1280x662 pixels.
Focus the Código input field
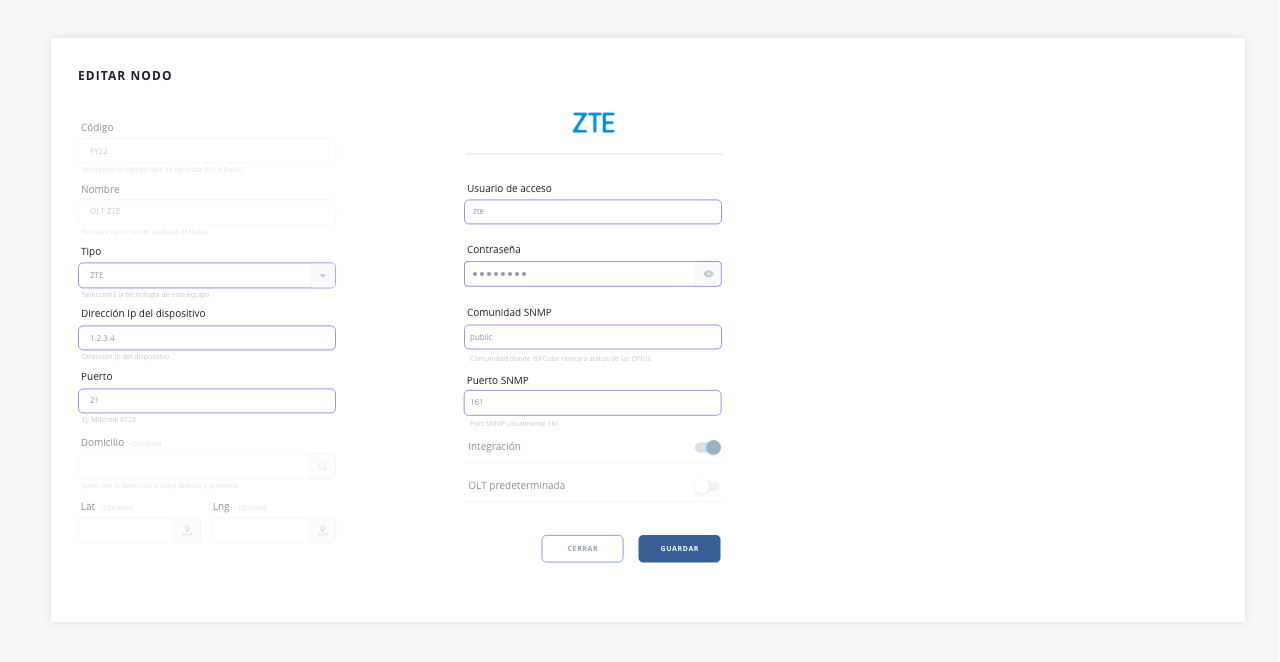point(206,151)
